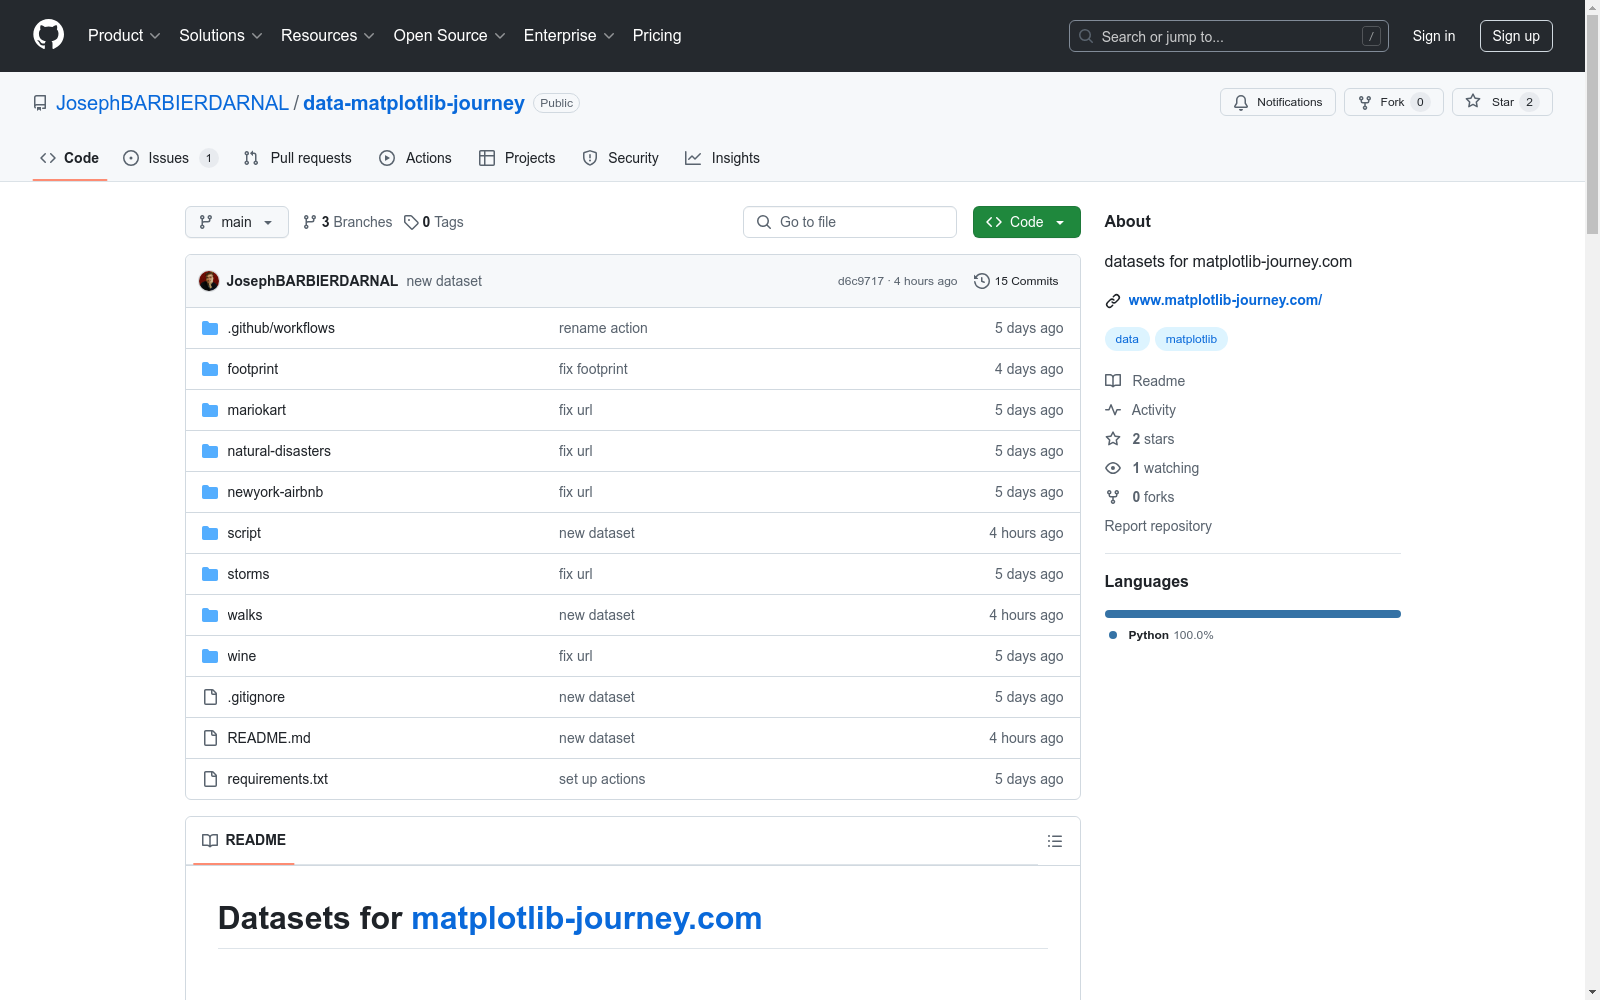
Task: Open the Pull requests tab
Action: 298,158
